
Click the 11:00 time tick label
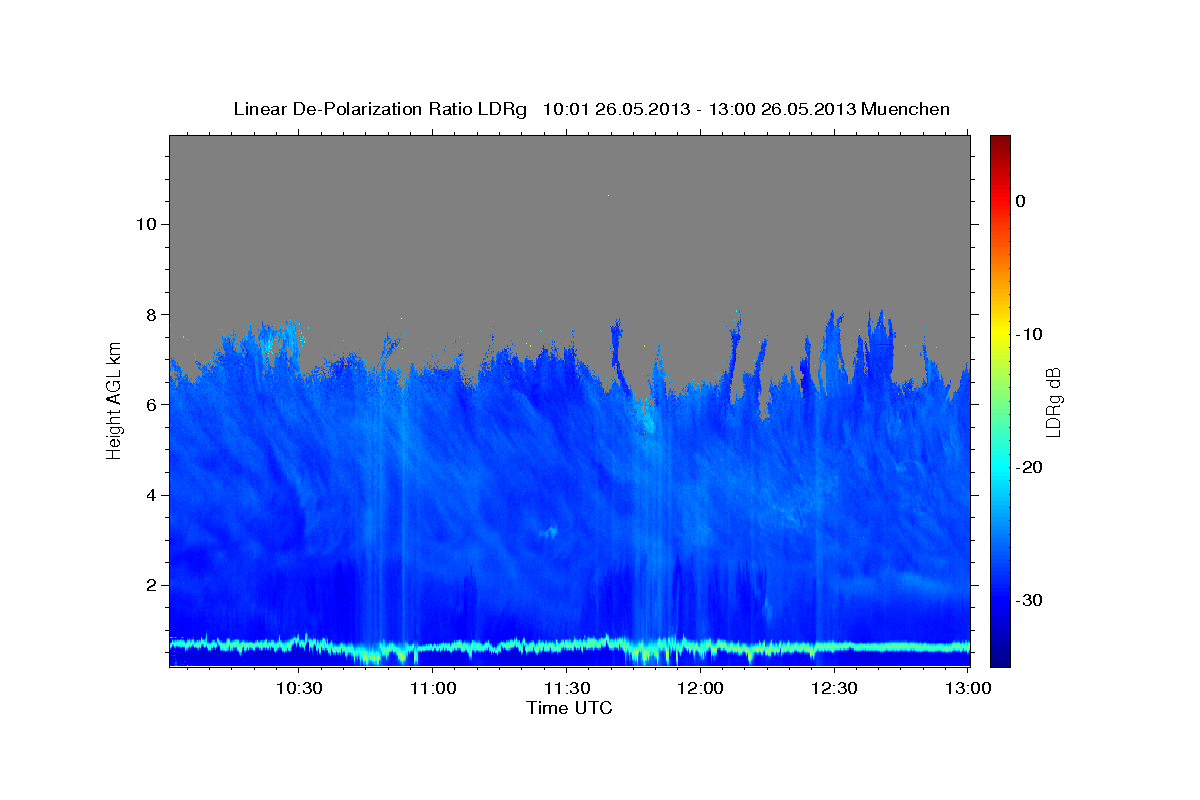[x=433, y=688]
